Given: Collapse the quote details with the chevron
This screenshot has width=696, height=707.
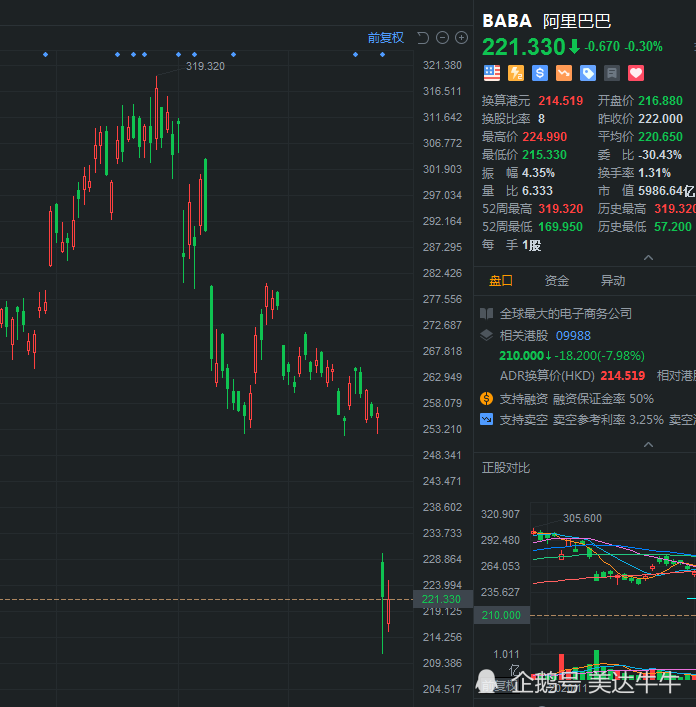Looking at the screenshot, I should point(648,257).
